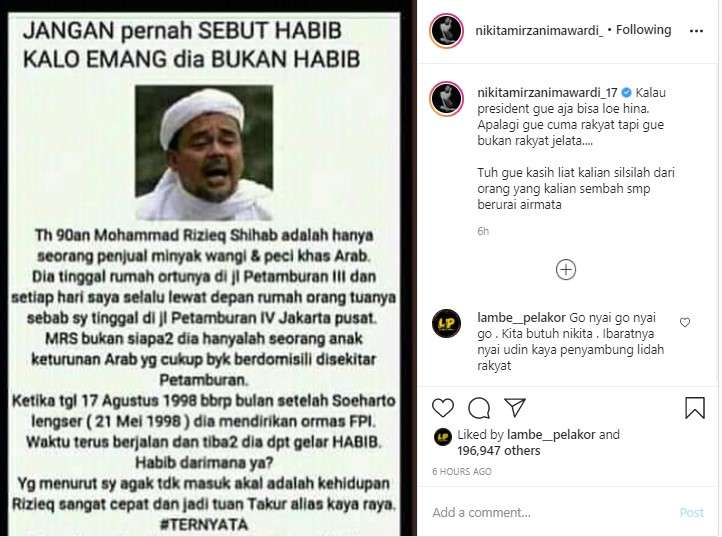Screen dimensions: 722x537
Task: Save the post with the bookmark icon
Action: (695, 408)
